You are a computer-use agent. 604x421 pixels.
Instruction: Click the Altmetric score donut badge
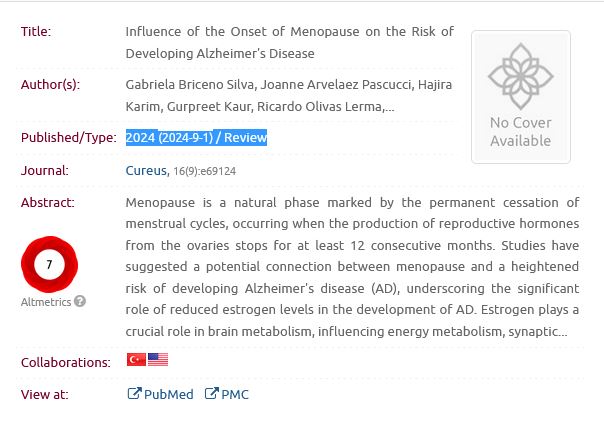[x=49, y=264]
